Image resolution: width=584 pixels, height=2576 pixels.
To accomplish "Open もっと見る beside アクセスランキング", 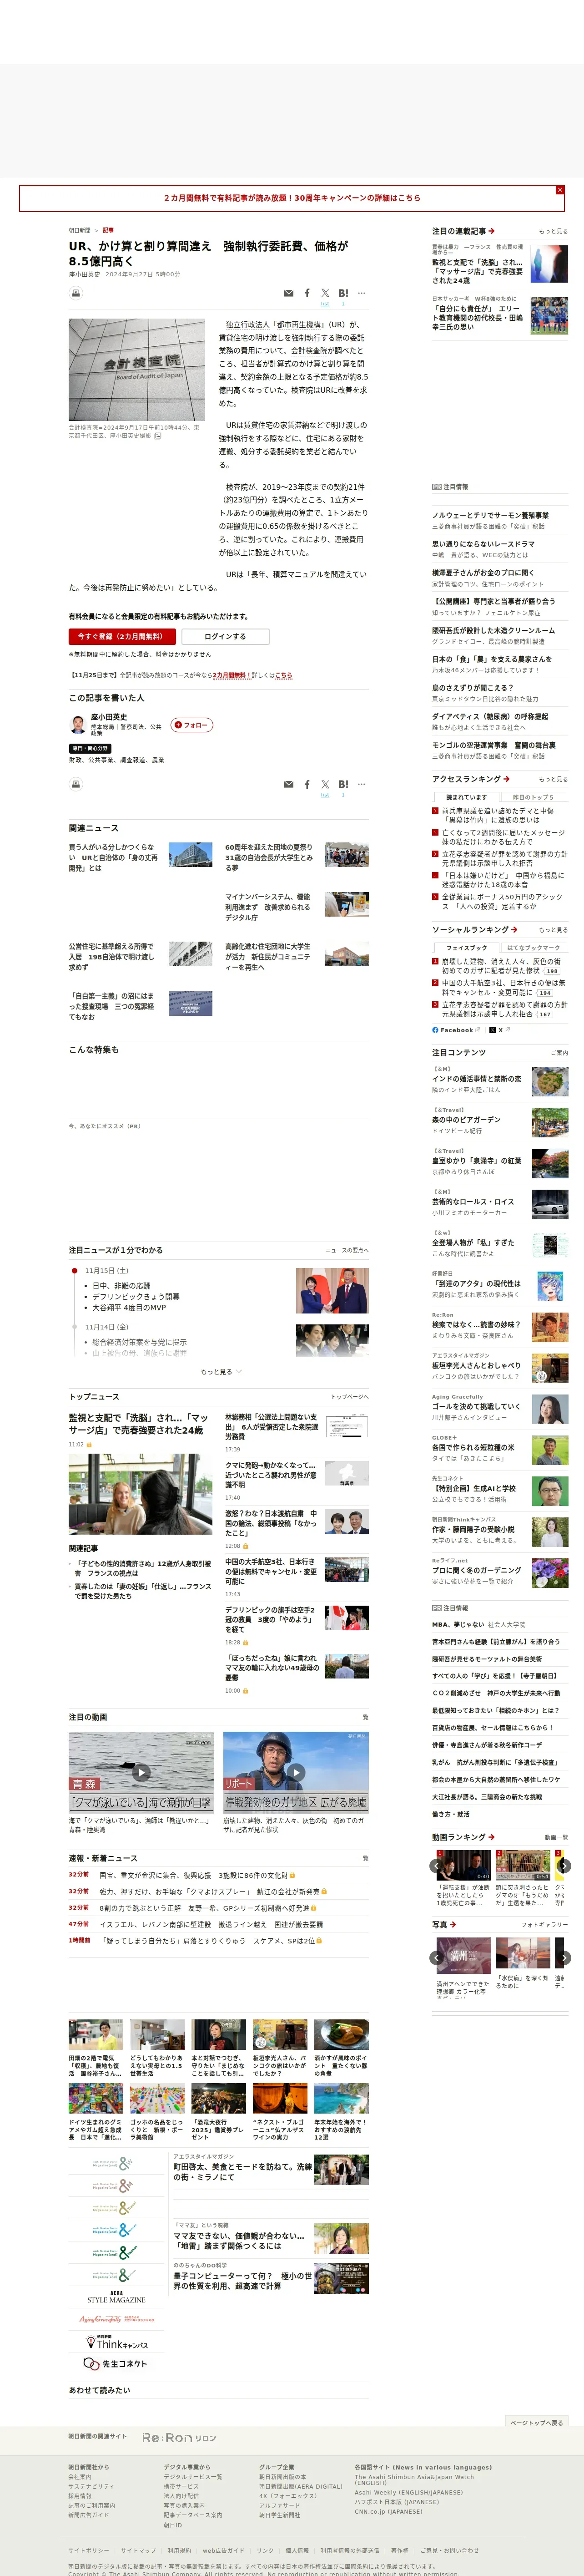I will (553, 779).
